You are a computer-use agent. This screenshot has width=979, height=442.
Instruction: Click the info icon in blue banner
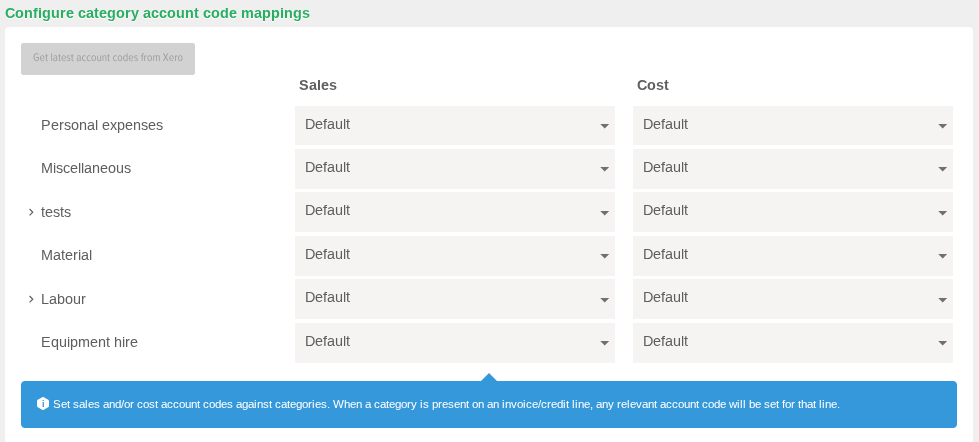42,404
